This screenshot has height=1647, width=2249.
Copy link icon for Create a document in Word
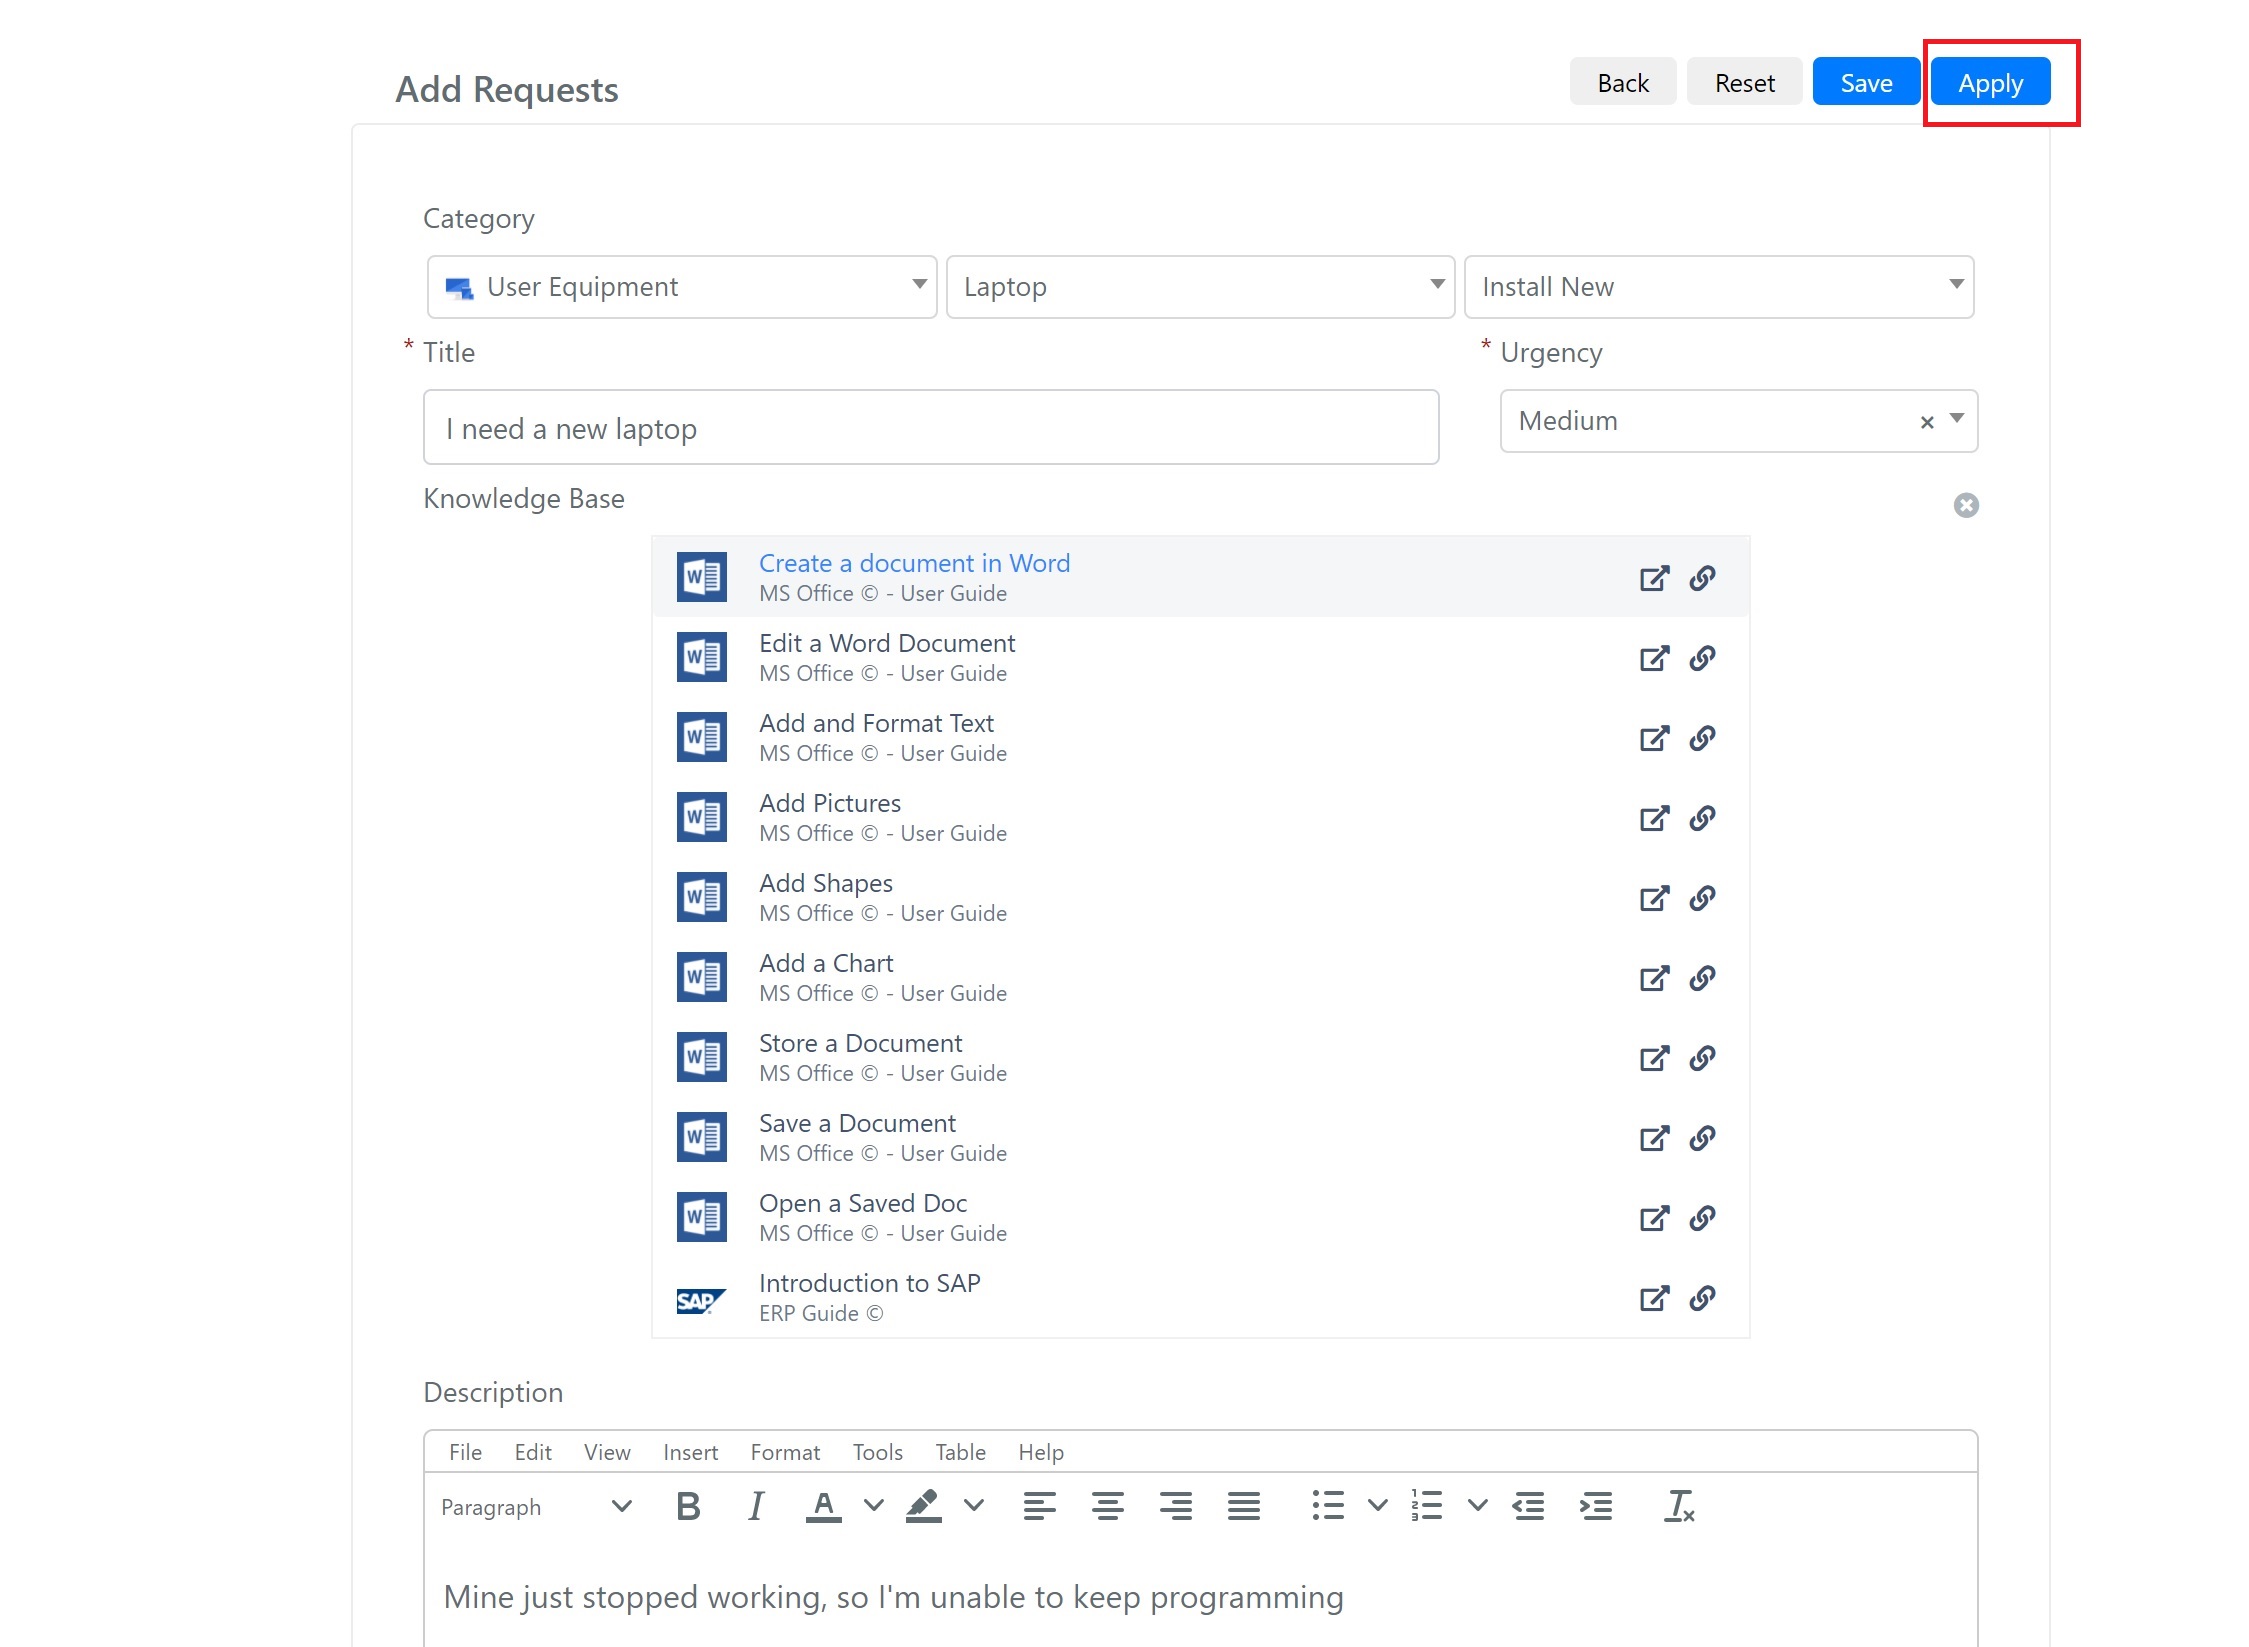coord(1702,578)
